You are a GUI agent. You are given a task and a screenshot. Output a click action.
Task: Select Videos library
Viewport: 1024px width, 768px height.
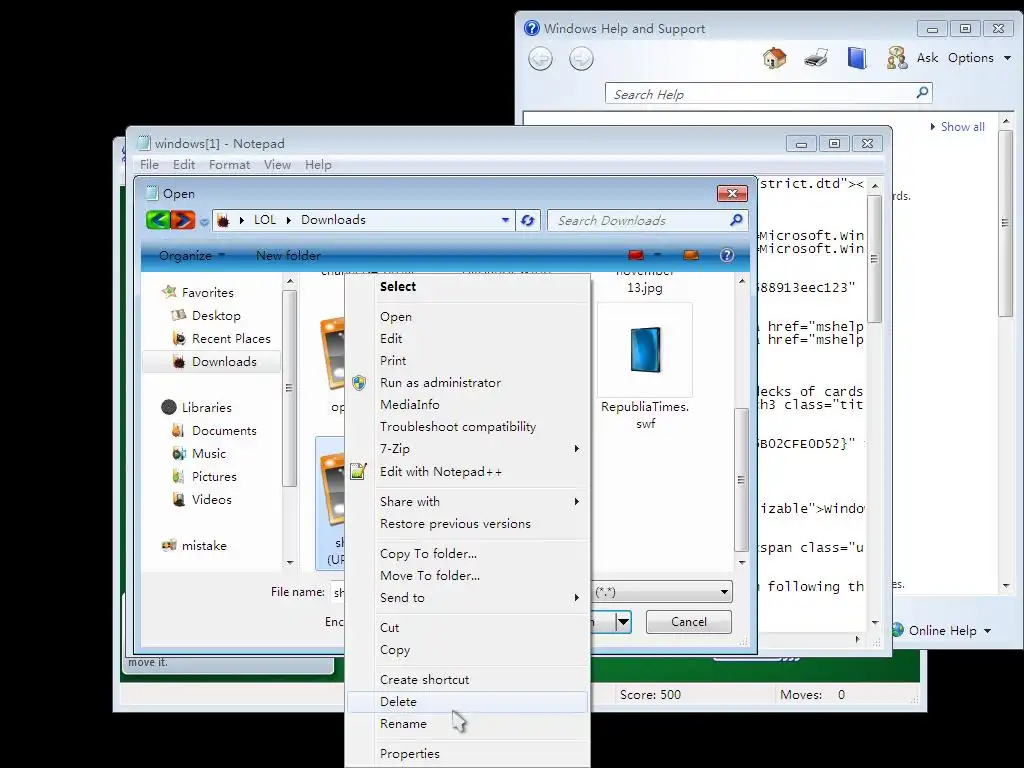212,499
